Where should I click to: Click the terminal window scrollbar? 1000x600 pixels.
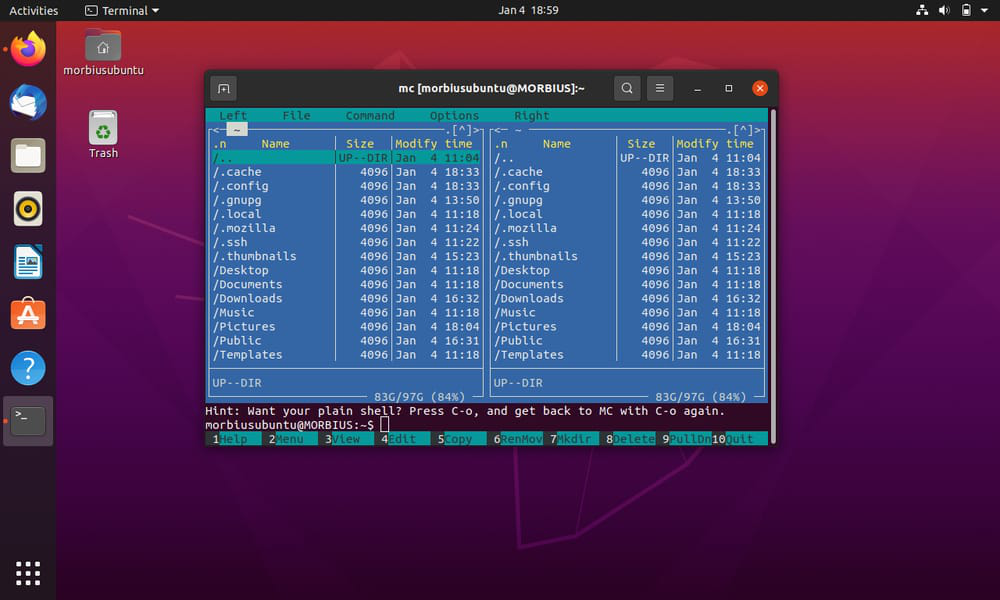click(x=773, y=276)
